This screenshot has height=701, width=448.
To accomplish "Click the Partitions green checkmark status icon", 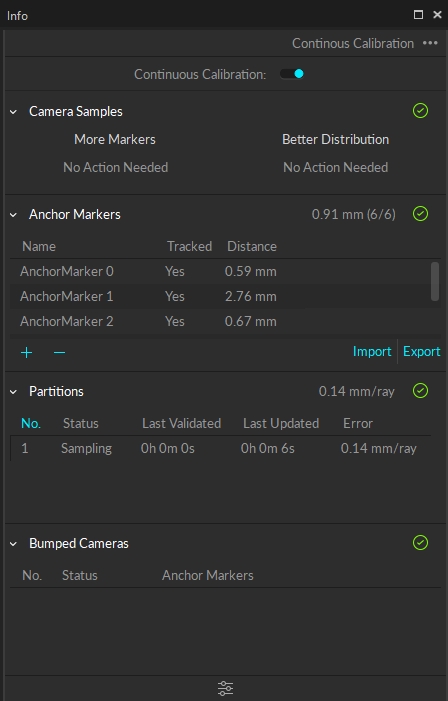I will (x=420, y=391).
